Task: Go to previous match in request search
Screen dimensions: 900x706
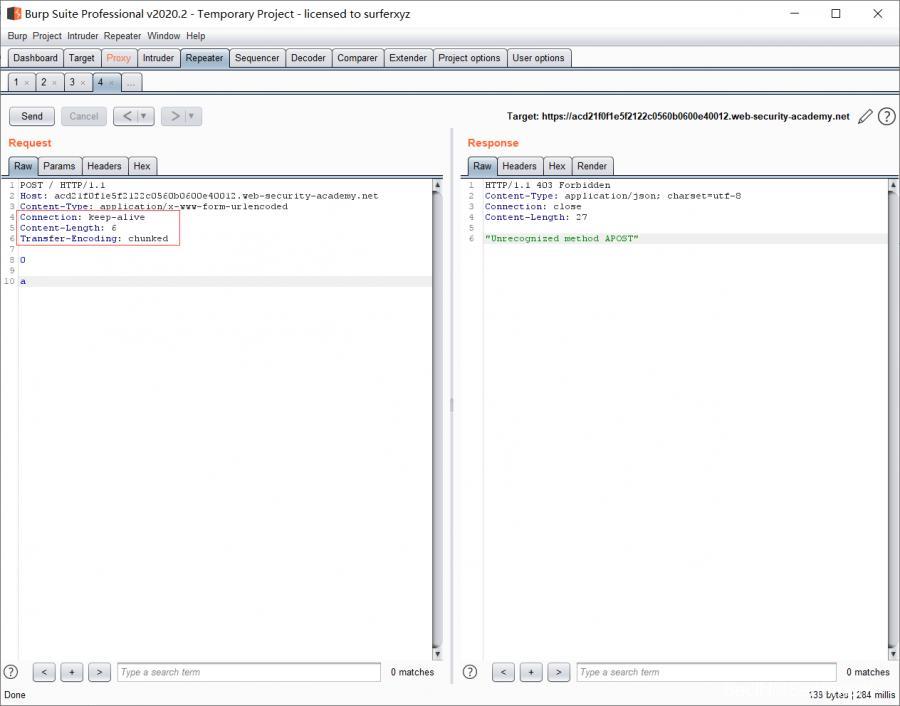Action: (x=44, y=672)
